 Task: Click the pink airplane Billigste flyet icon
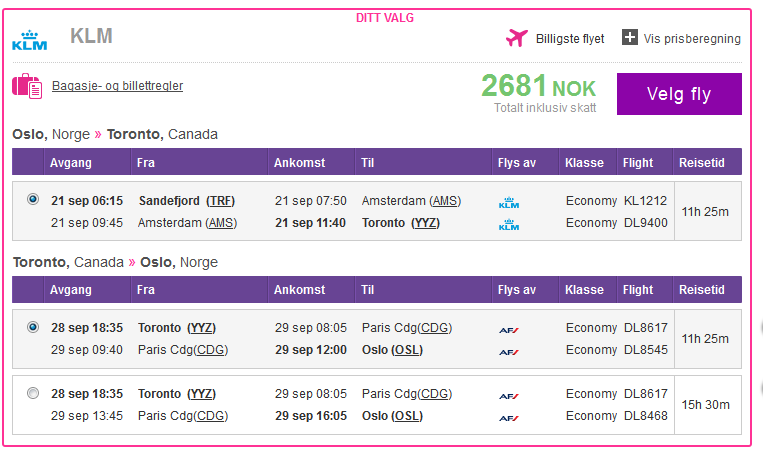click(517, 37)
